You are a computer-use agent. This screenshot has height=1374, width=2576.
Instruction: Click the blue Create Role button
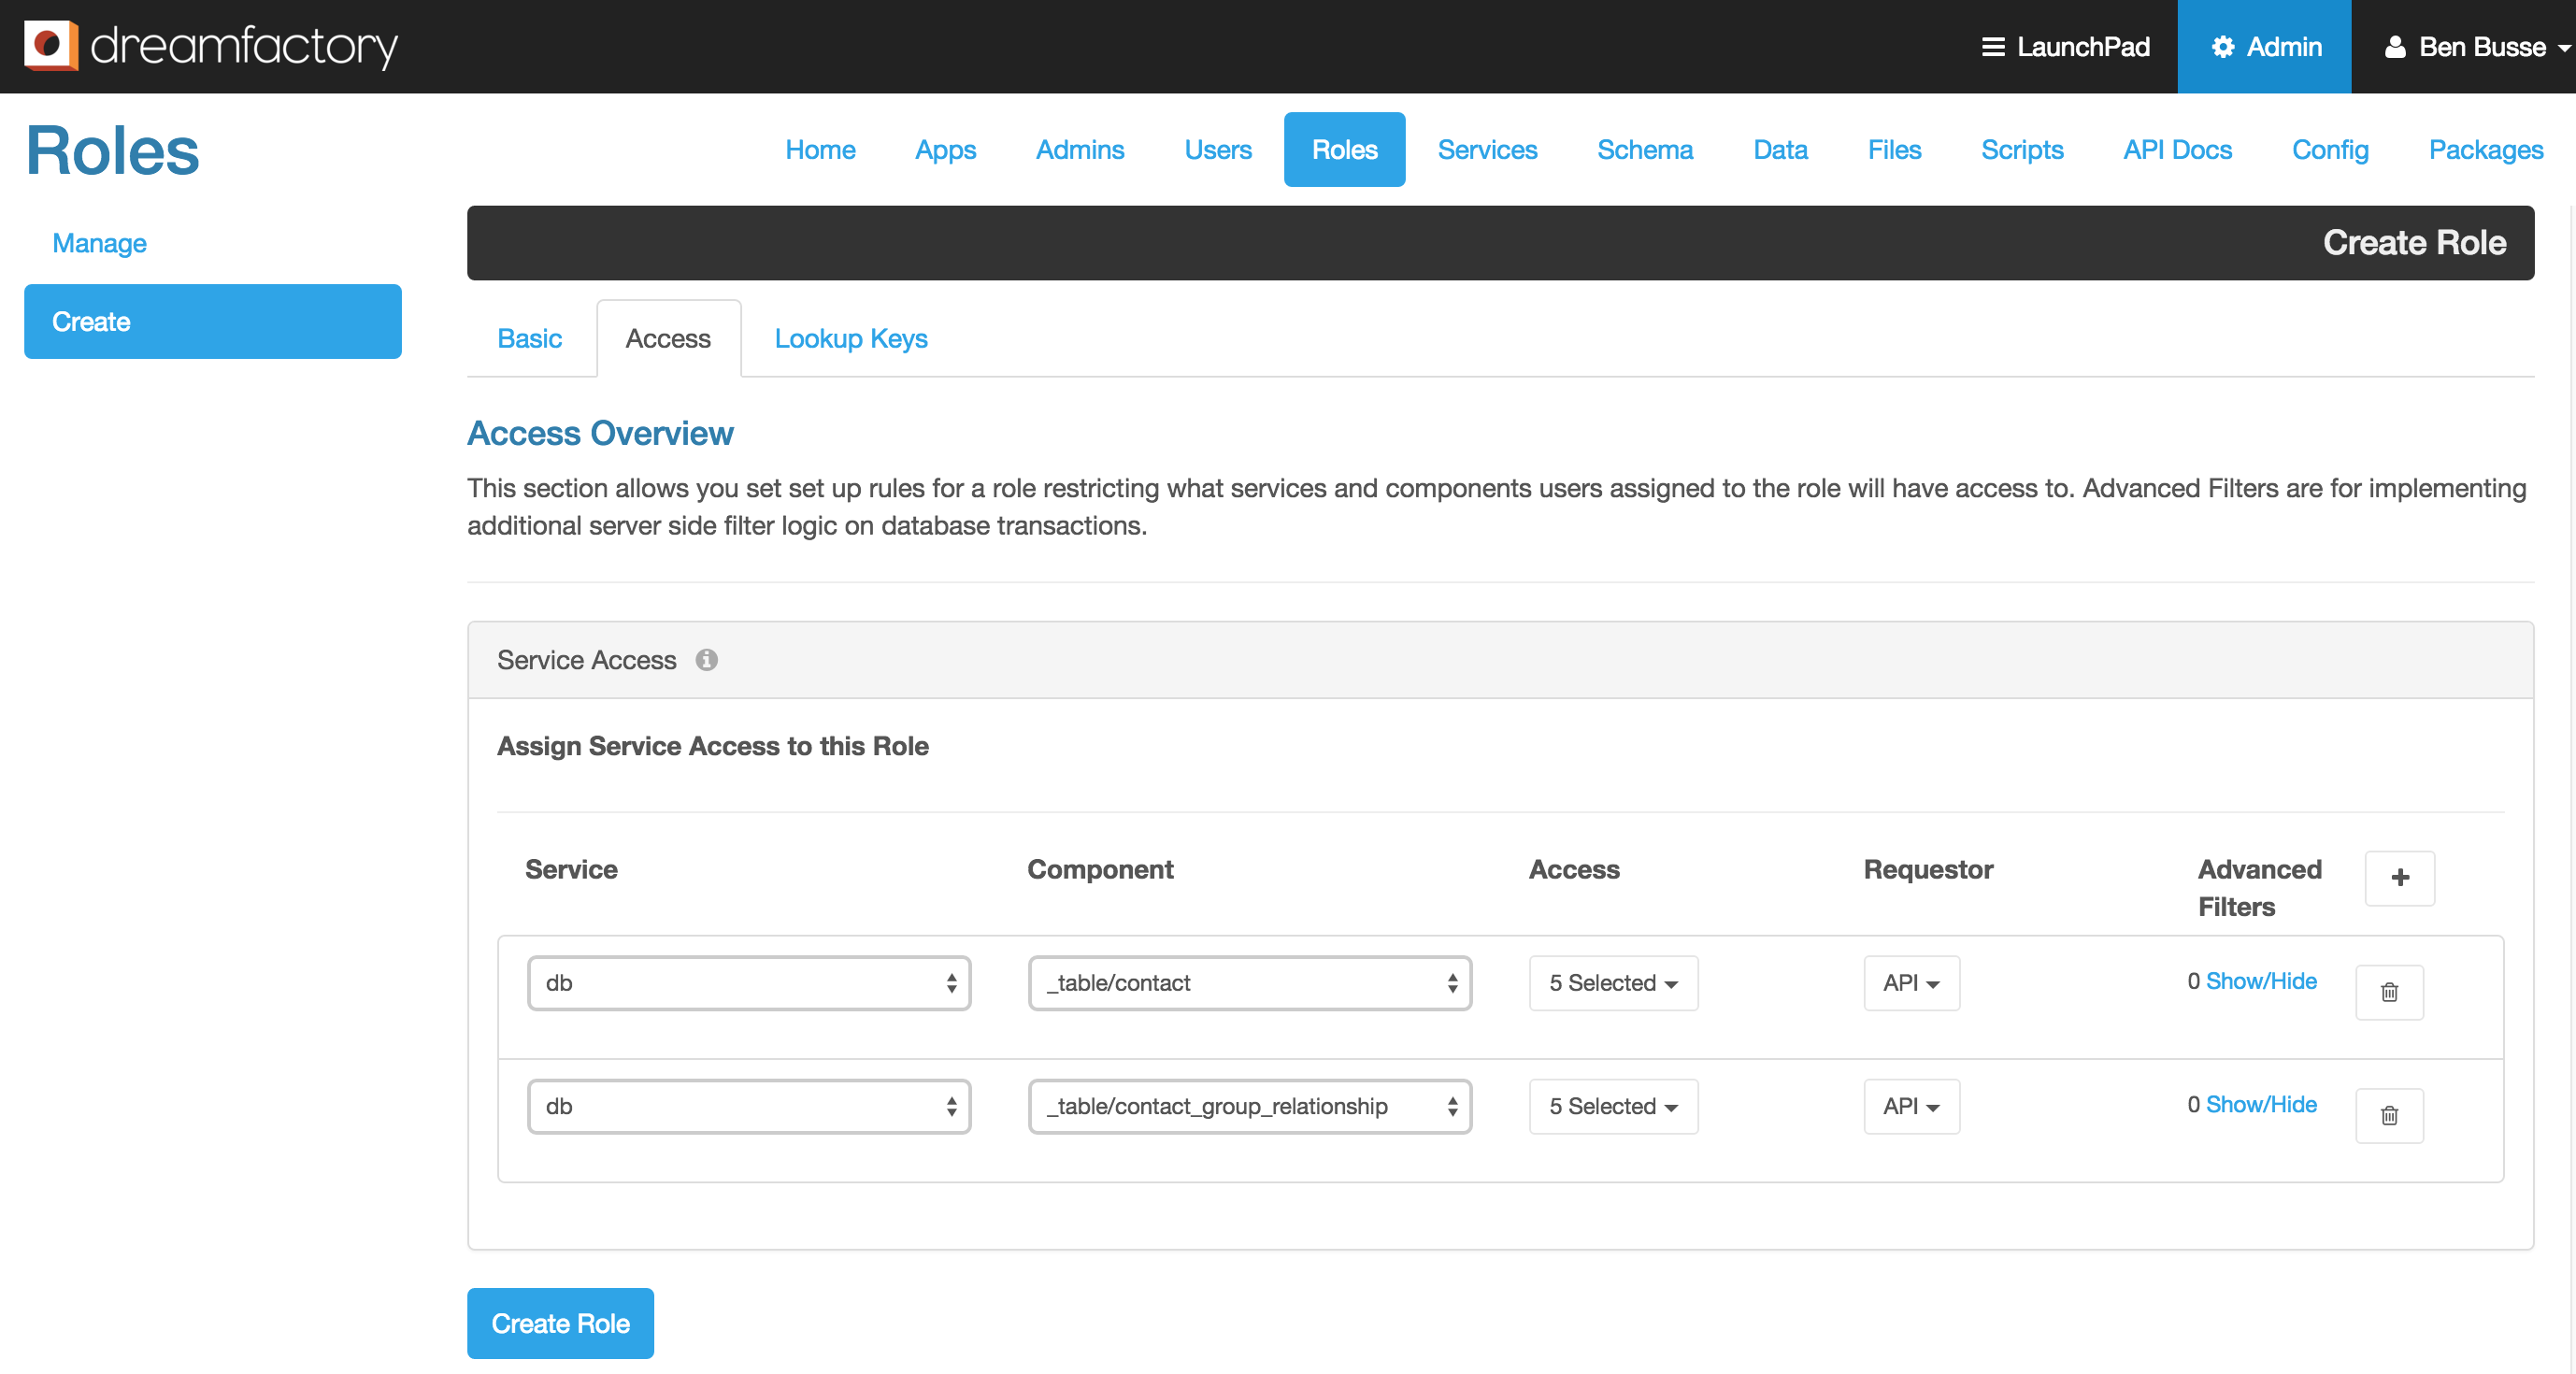tap(560, 1323)
